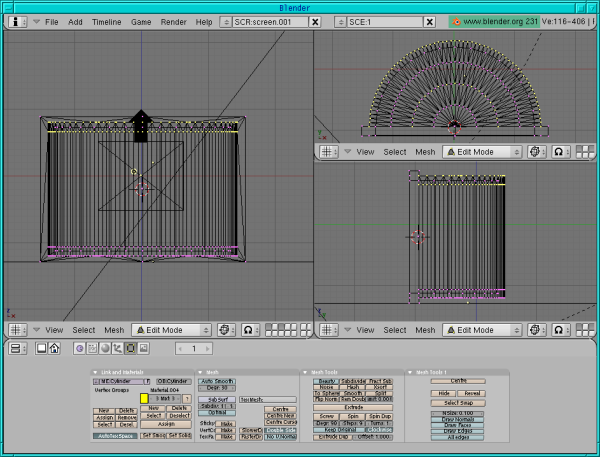Click the yellow material color swatch
Image resolution: width=600 pixels, height=457 pixels.
click(x=144, y=399)
